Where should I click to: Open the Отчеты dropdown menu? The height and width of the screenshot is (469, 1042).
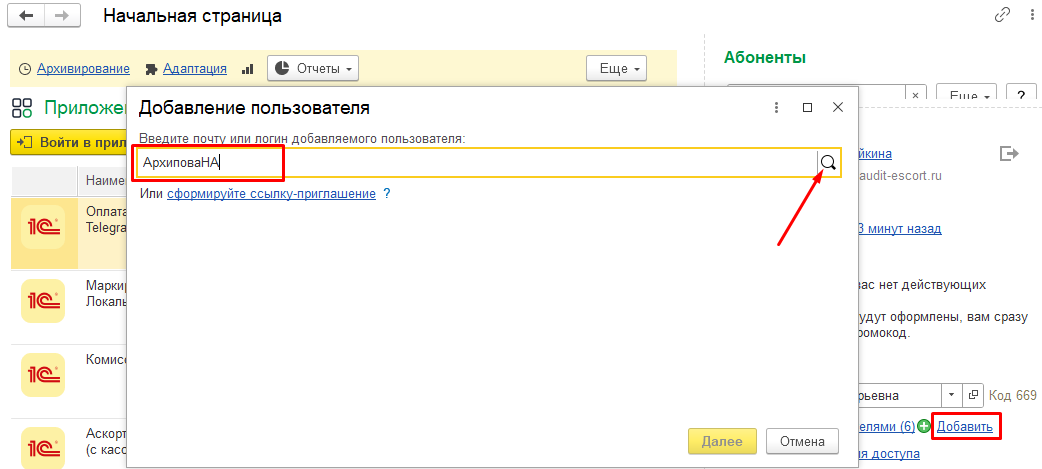point(313,69)
